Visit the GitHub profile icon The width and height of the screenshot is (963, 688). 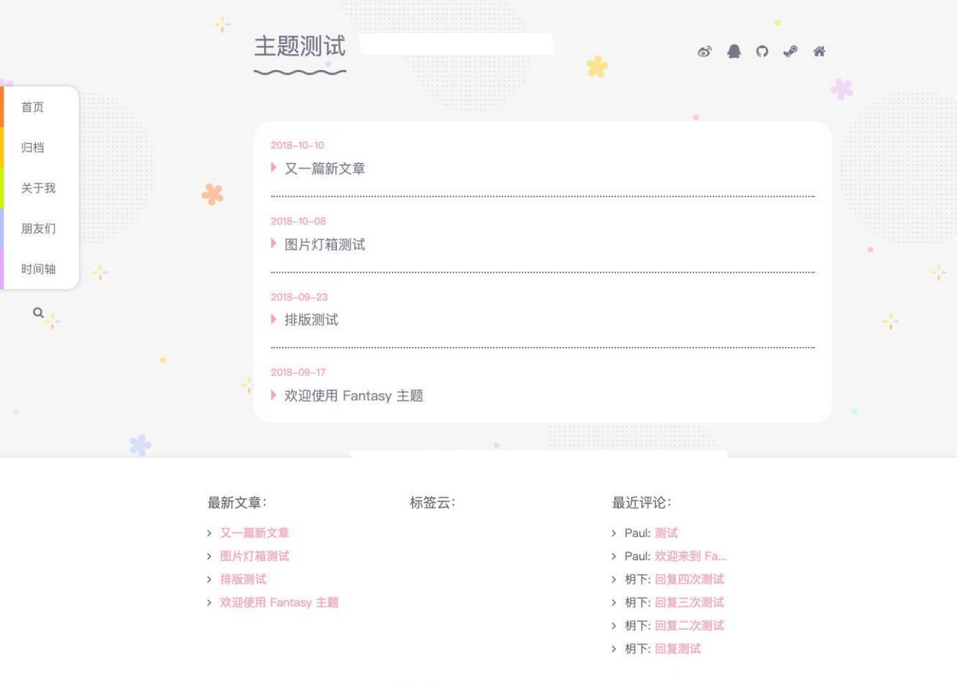pyautogui.click(x=762, y=52)
